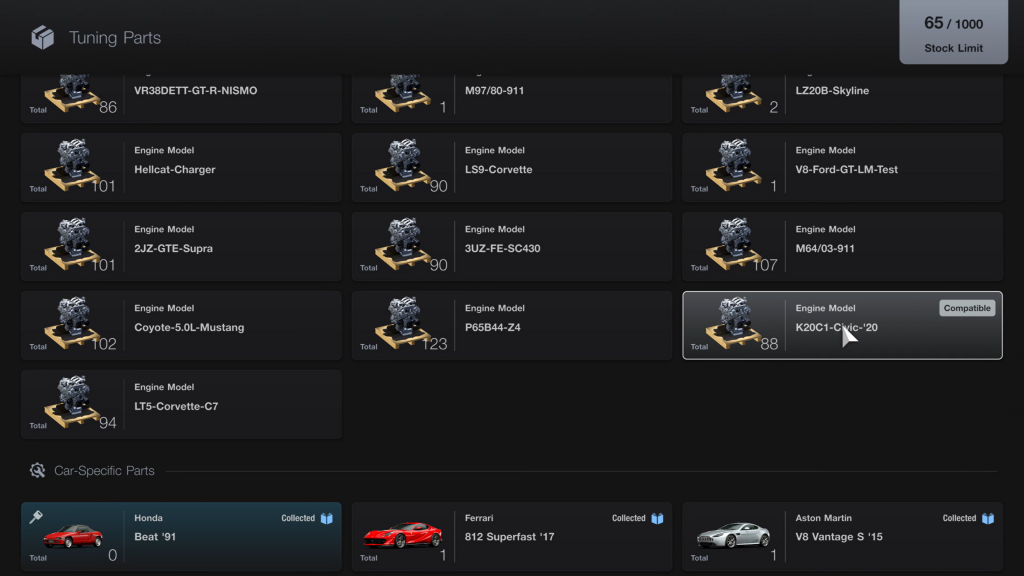Choose the LS9-Corvette engine model
1024x576 pixels.
point(512,167)
